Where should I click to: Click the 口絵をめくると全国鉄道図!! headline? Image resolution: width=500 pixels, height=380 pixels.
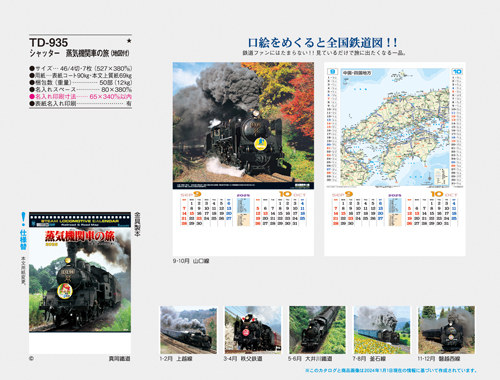[x=322, y=42]
